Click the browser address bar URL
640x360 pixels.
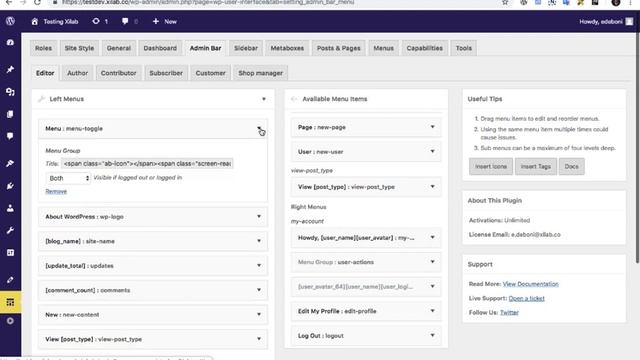(x=208, y=2)
